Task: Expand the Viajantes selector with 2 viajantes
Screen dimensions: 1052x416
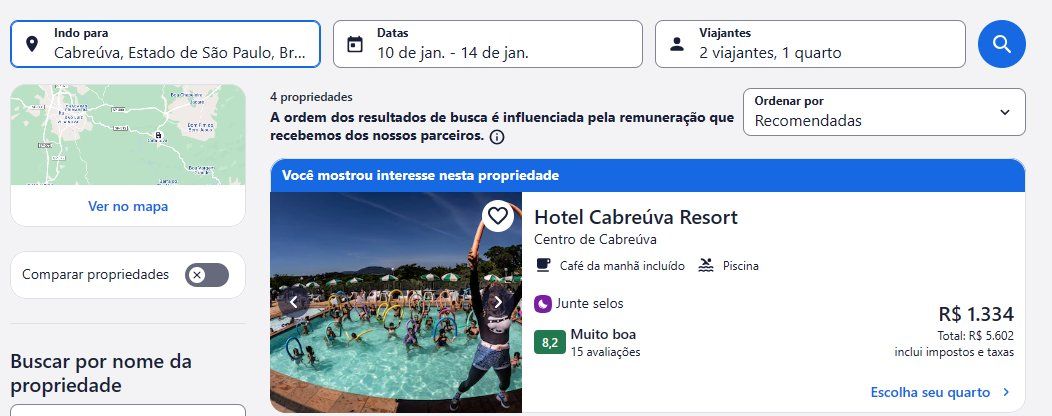Action: click(810, 44)
